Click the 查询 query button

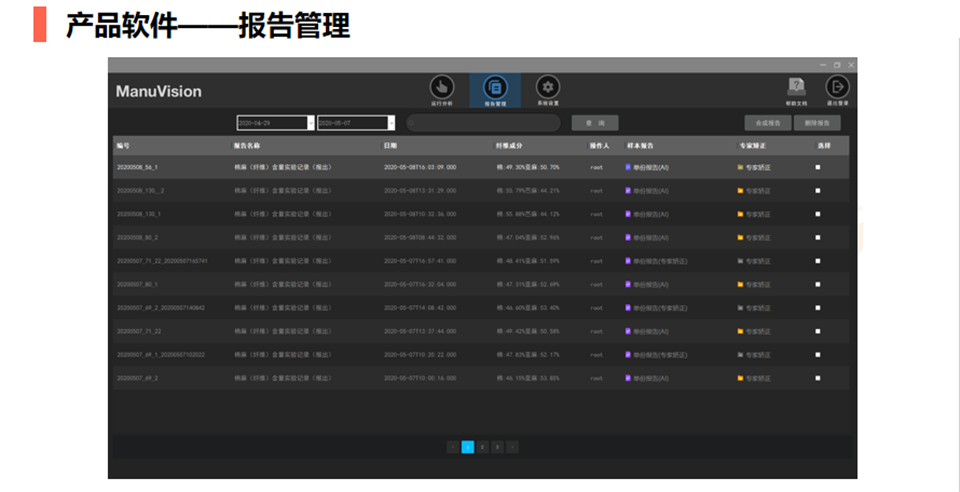595,123
